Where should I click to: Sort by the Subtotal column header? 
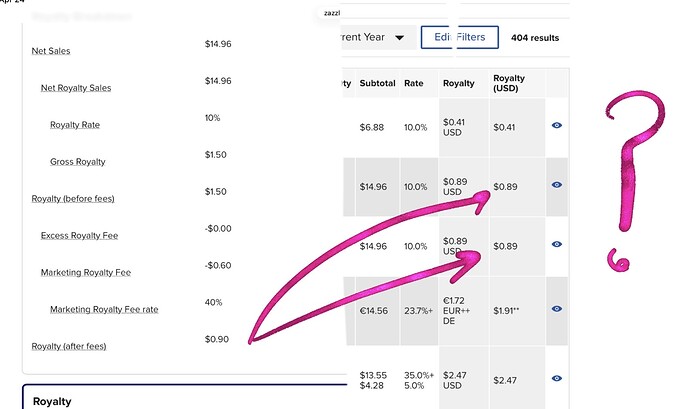point(377,83)
